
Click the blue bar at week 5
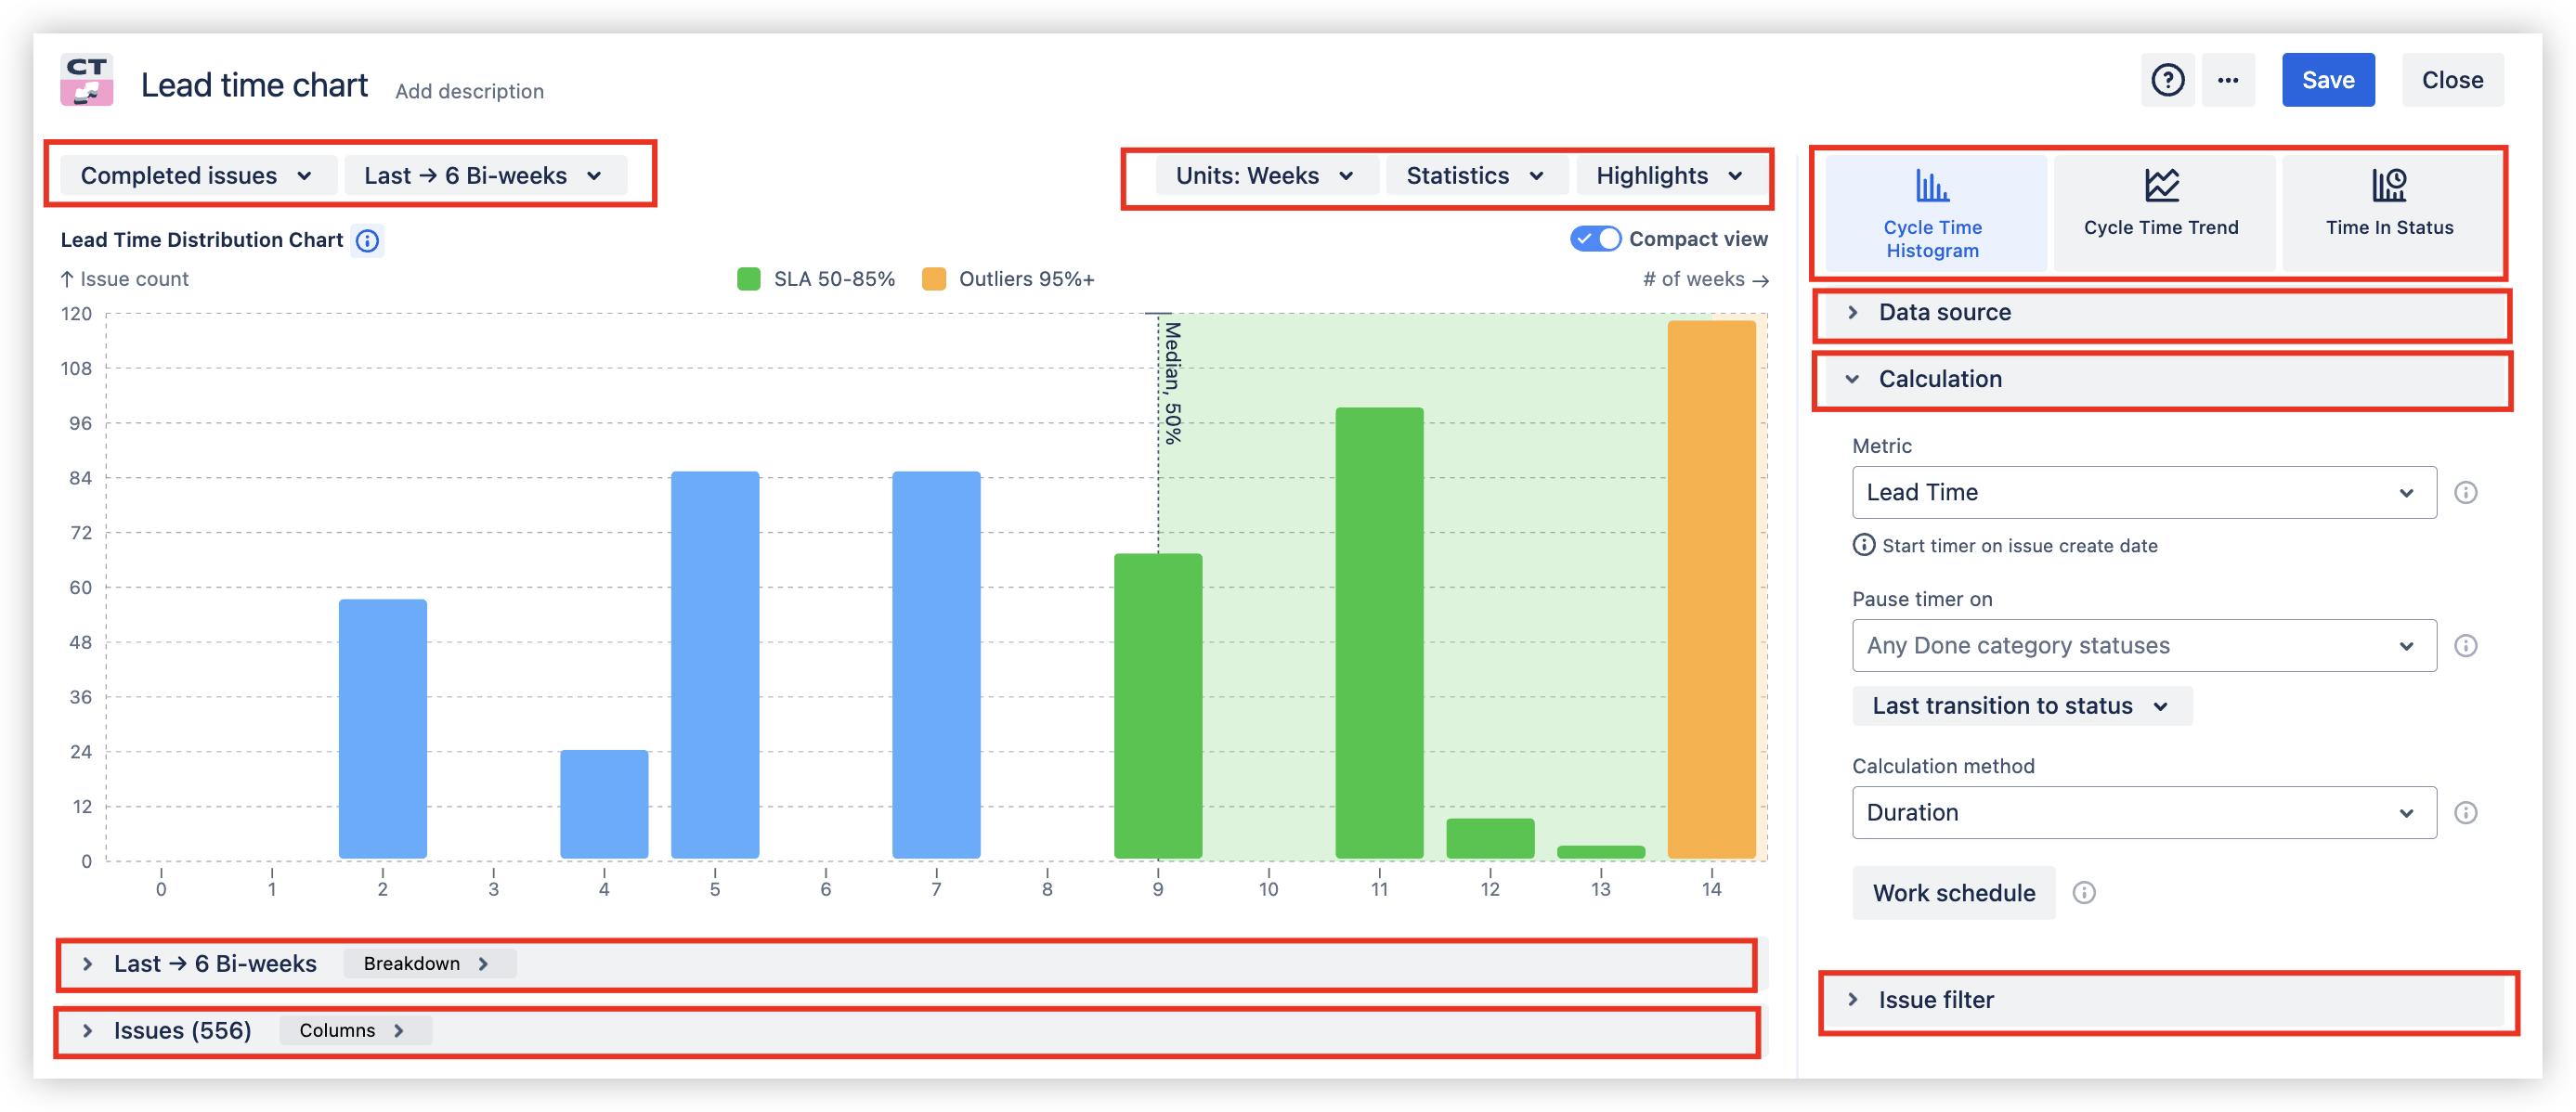(x=714, y=665)
